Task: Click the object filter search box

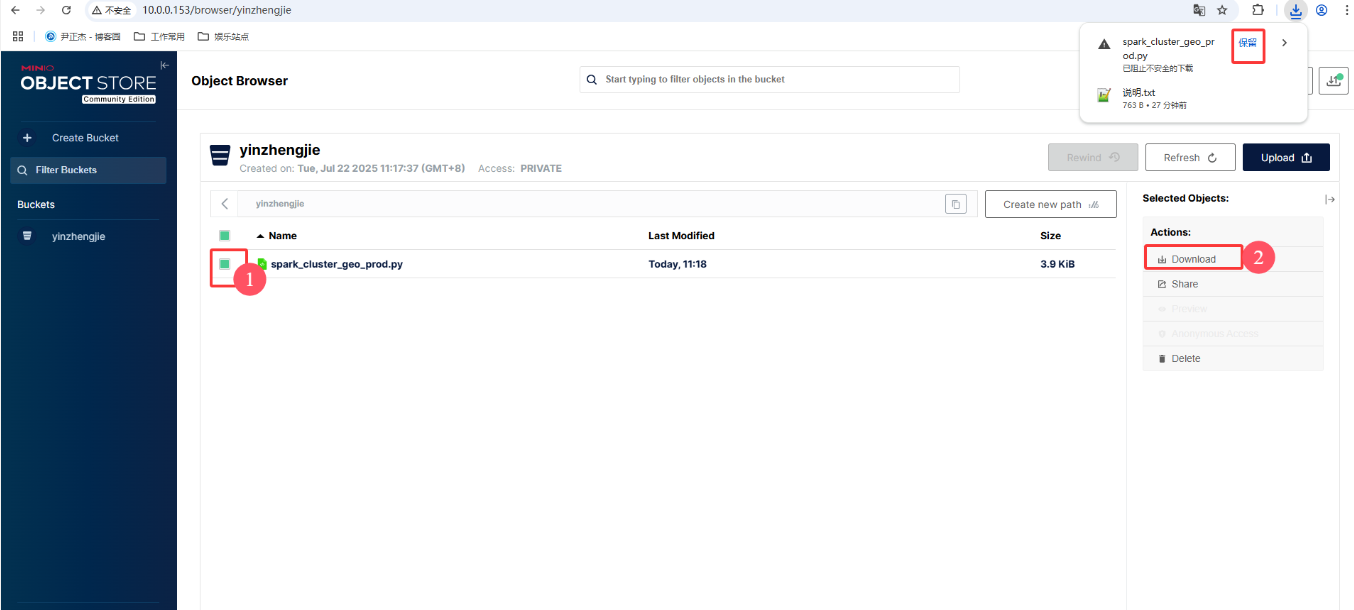Action: tap(769, 79)
